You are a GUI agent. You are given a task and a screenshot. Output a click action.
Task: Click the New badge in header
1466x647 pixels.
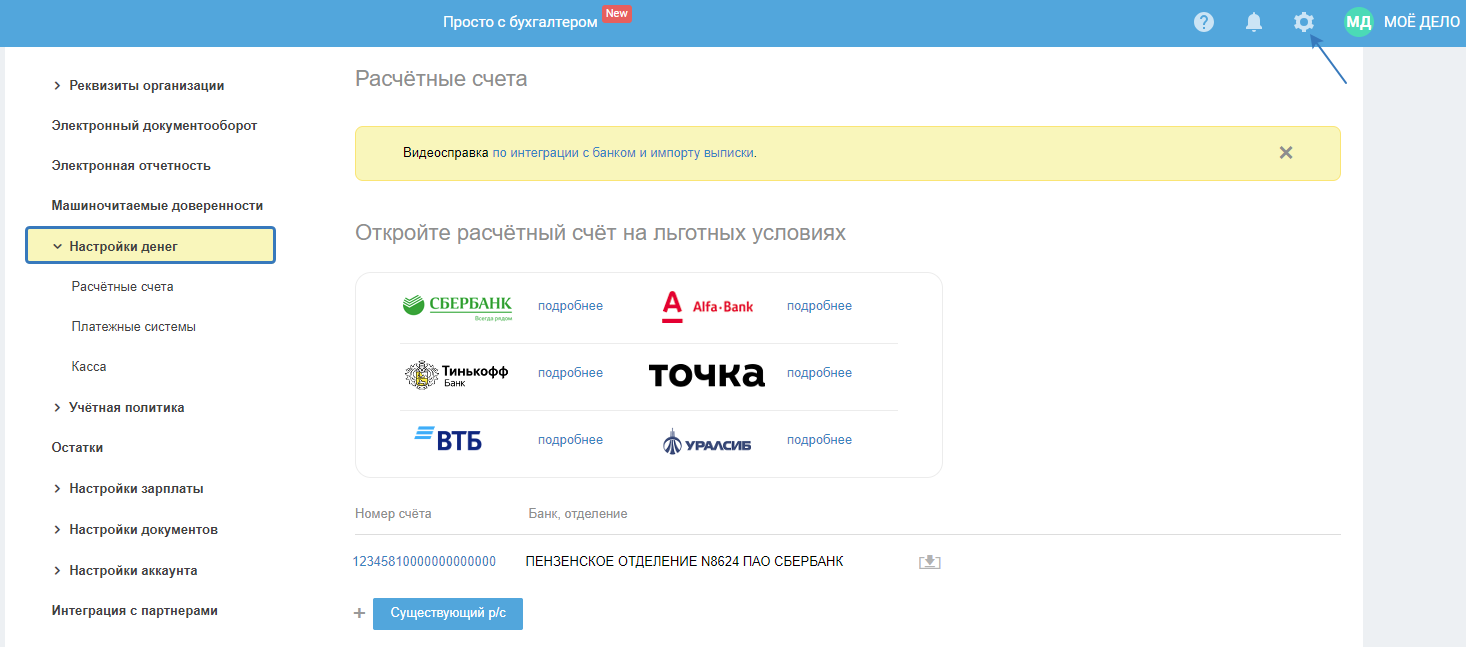[616, 14]
